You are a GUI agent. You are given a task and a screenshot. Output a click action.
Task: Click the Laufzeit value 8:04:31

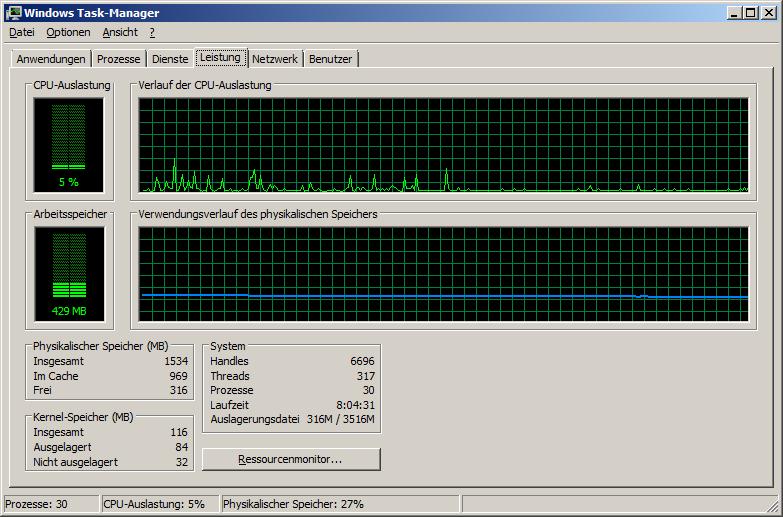pyautogui.click(x=356, y=405)
